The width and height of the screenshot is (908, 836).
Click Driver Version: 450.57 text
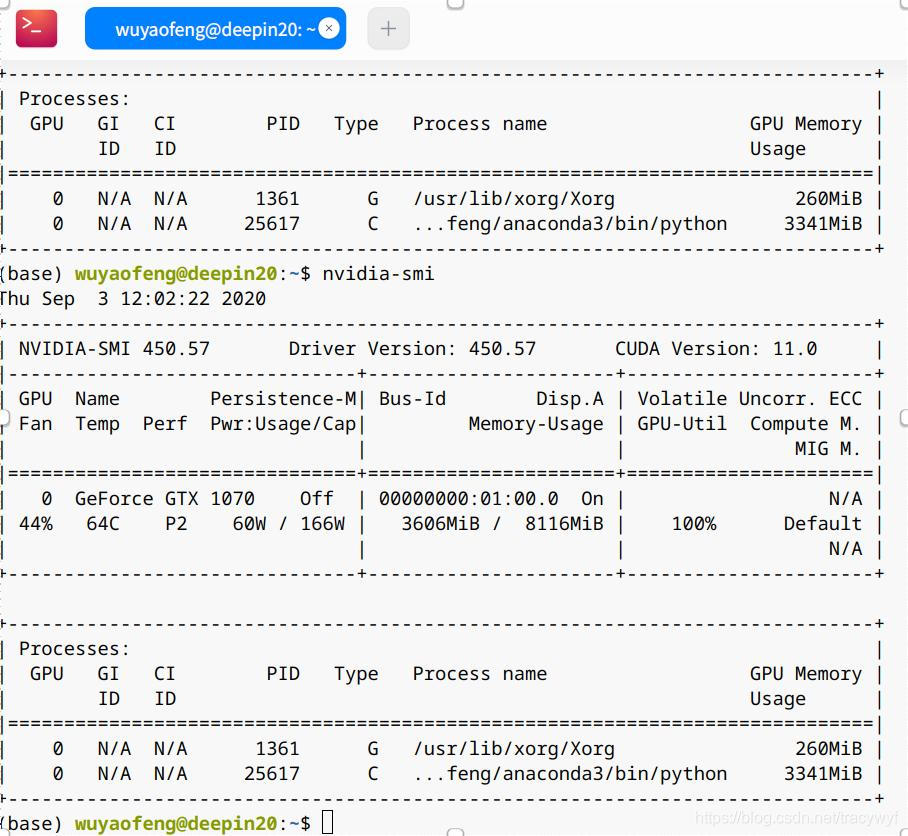coord(412,349)
